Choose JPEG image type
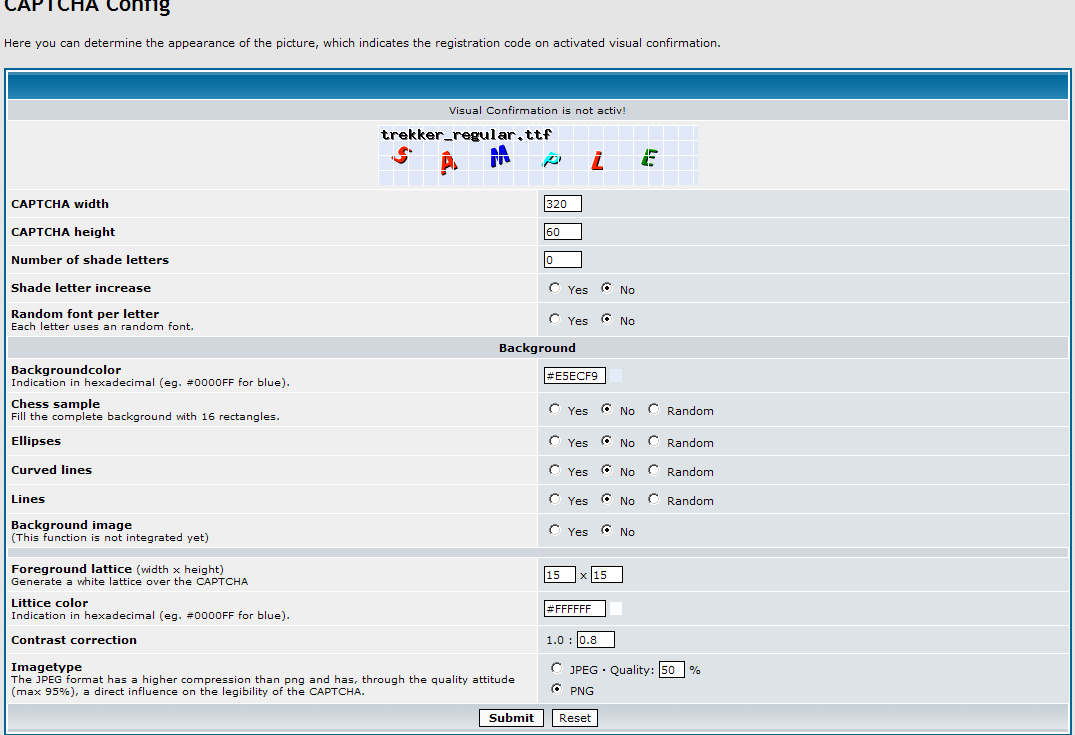 [x=557, y=668]
